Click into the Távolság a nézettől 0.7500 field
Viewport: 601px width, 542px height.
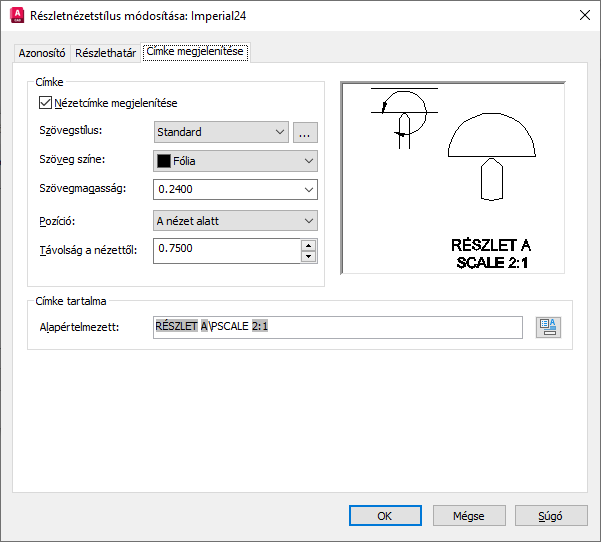[227, 251]
